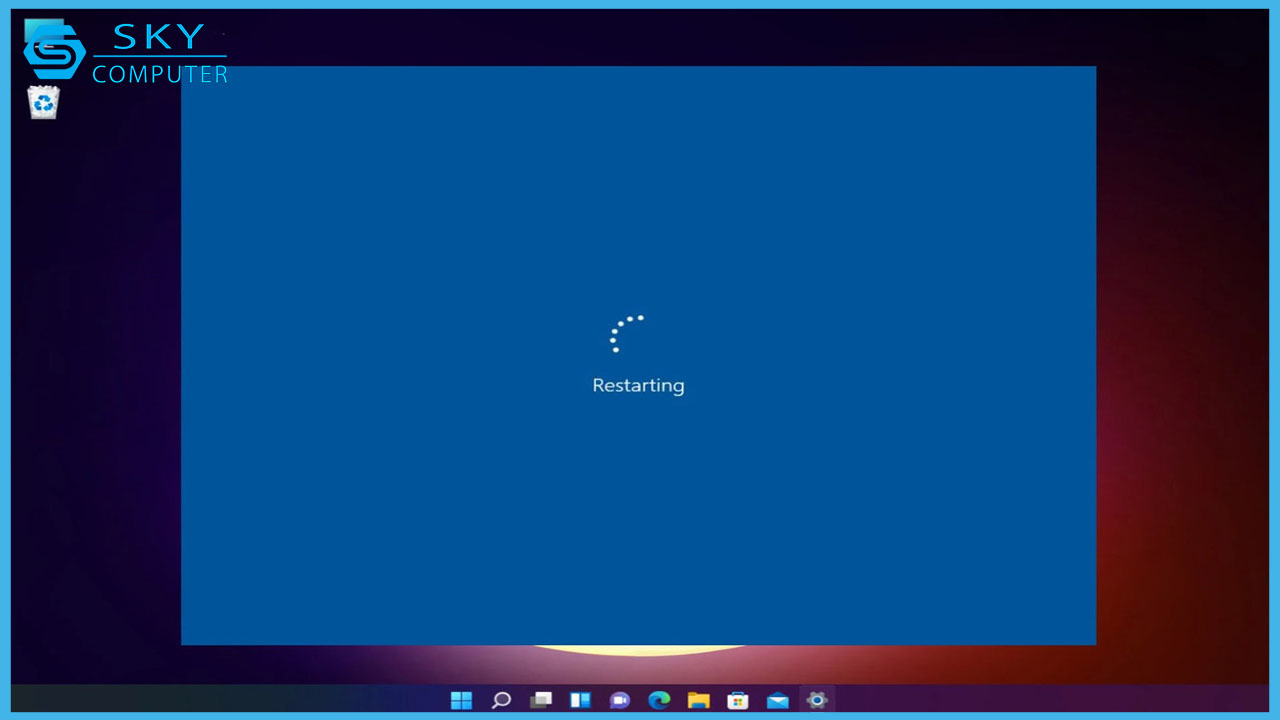
Task: Click the Restarting status text
Action: click(x=638, y=385)
